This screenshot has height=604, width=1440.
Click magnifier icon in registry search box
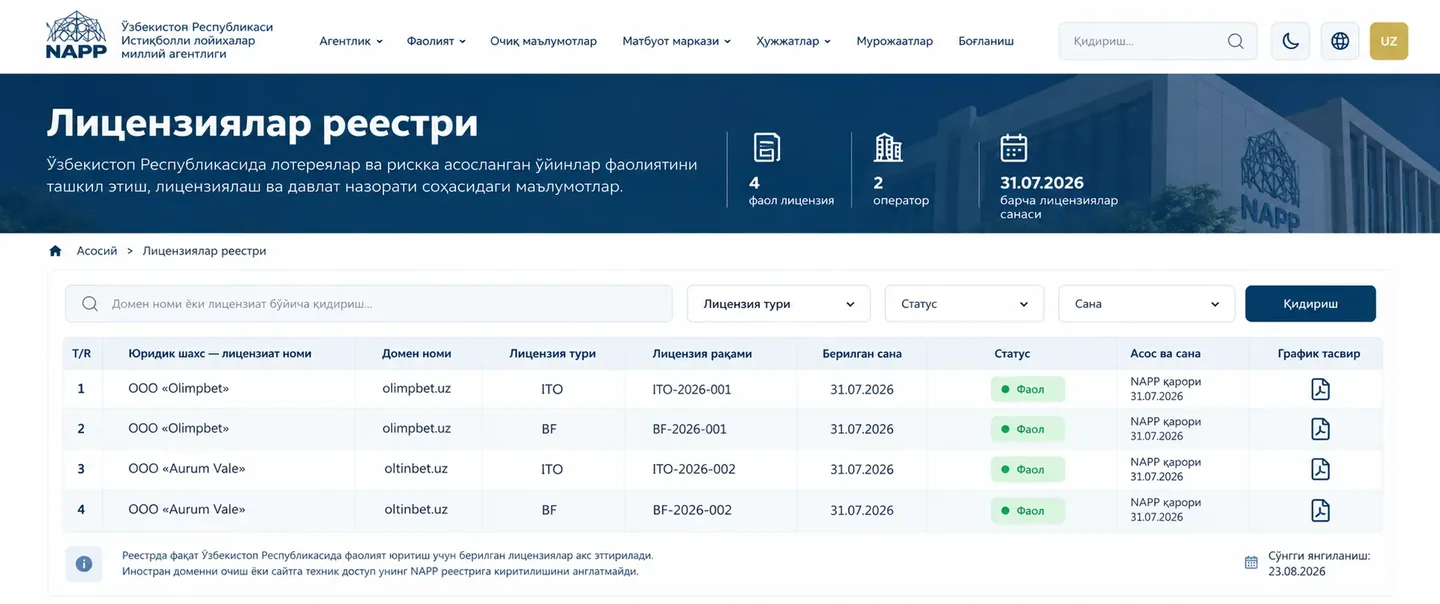(x=90, y=304)
